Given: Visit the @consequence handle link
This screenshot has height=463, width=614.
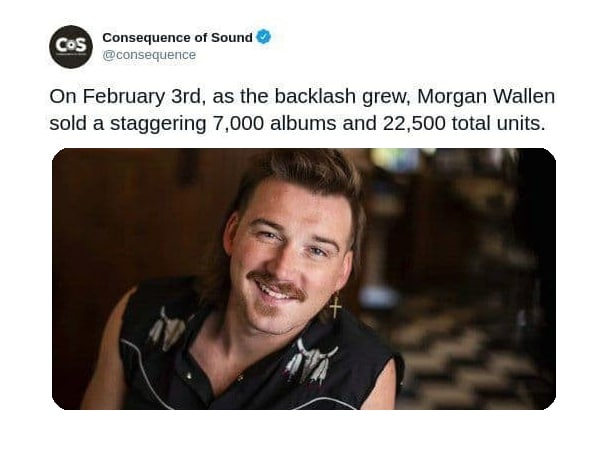Looking at the screenshot, I should (x=149, y=55).
